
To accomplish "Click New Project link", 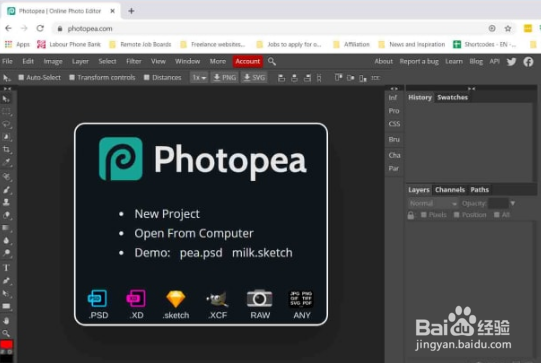I will [167, 214].
